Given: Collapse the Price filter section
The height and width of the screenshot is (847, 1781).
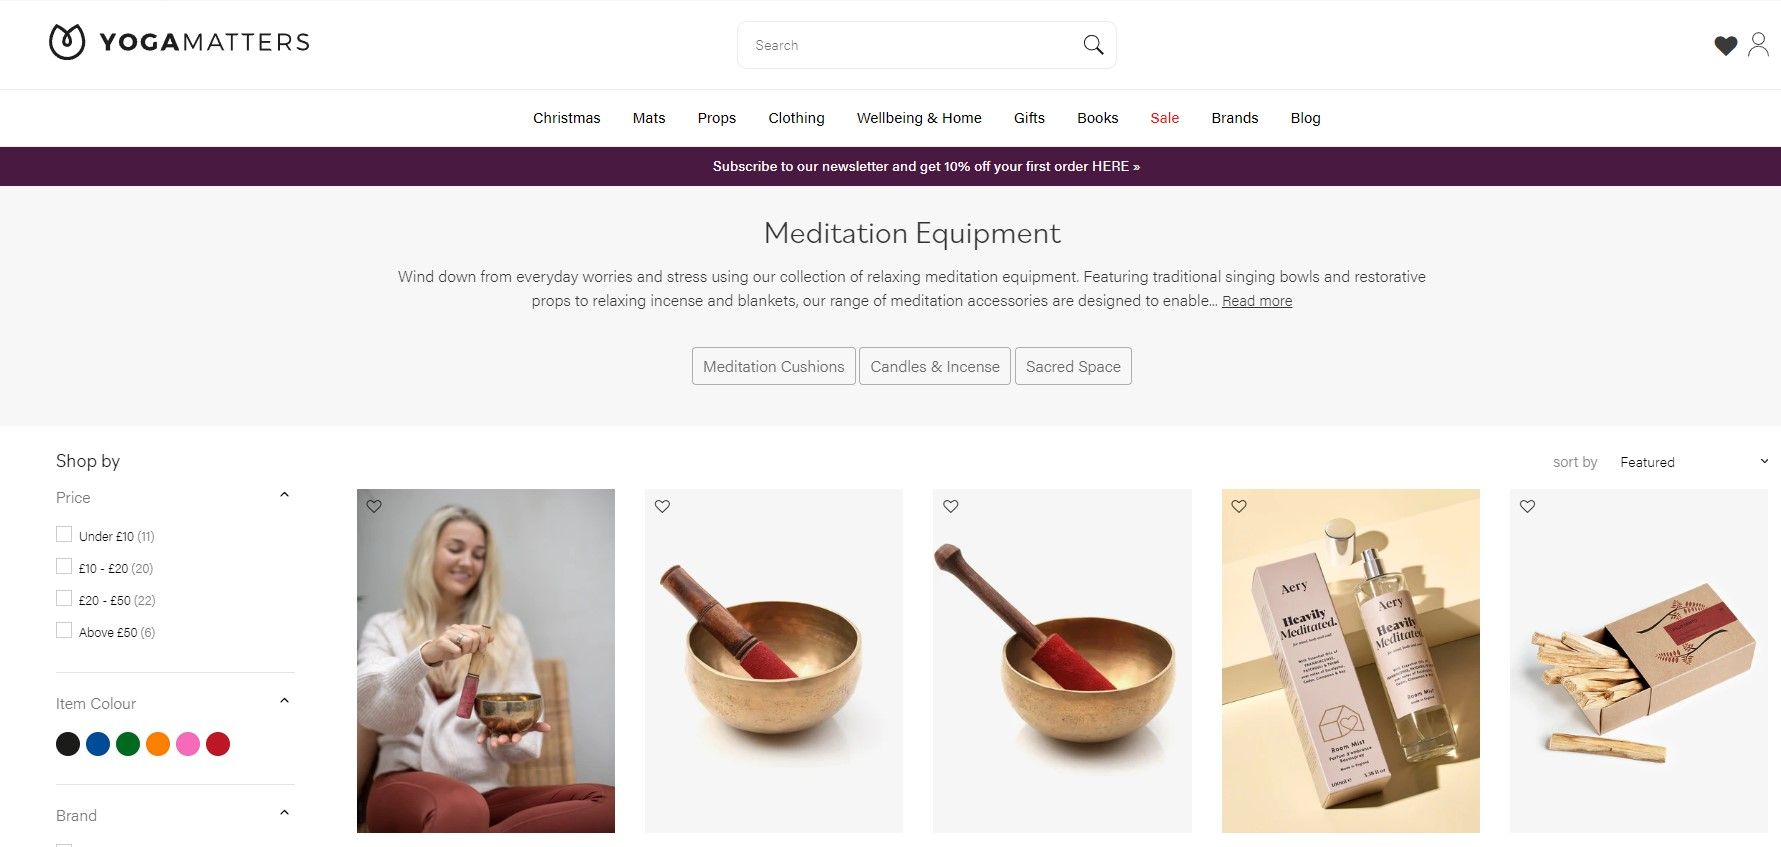Looking at the screenshot, I should tap(284, 495).
